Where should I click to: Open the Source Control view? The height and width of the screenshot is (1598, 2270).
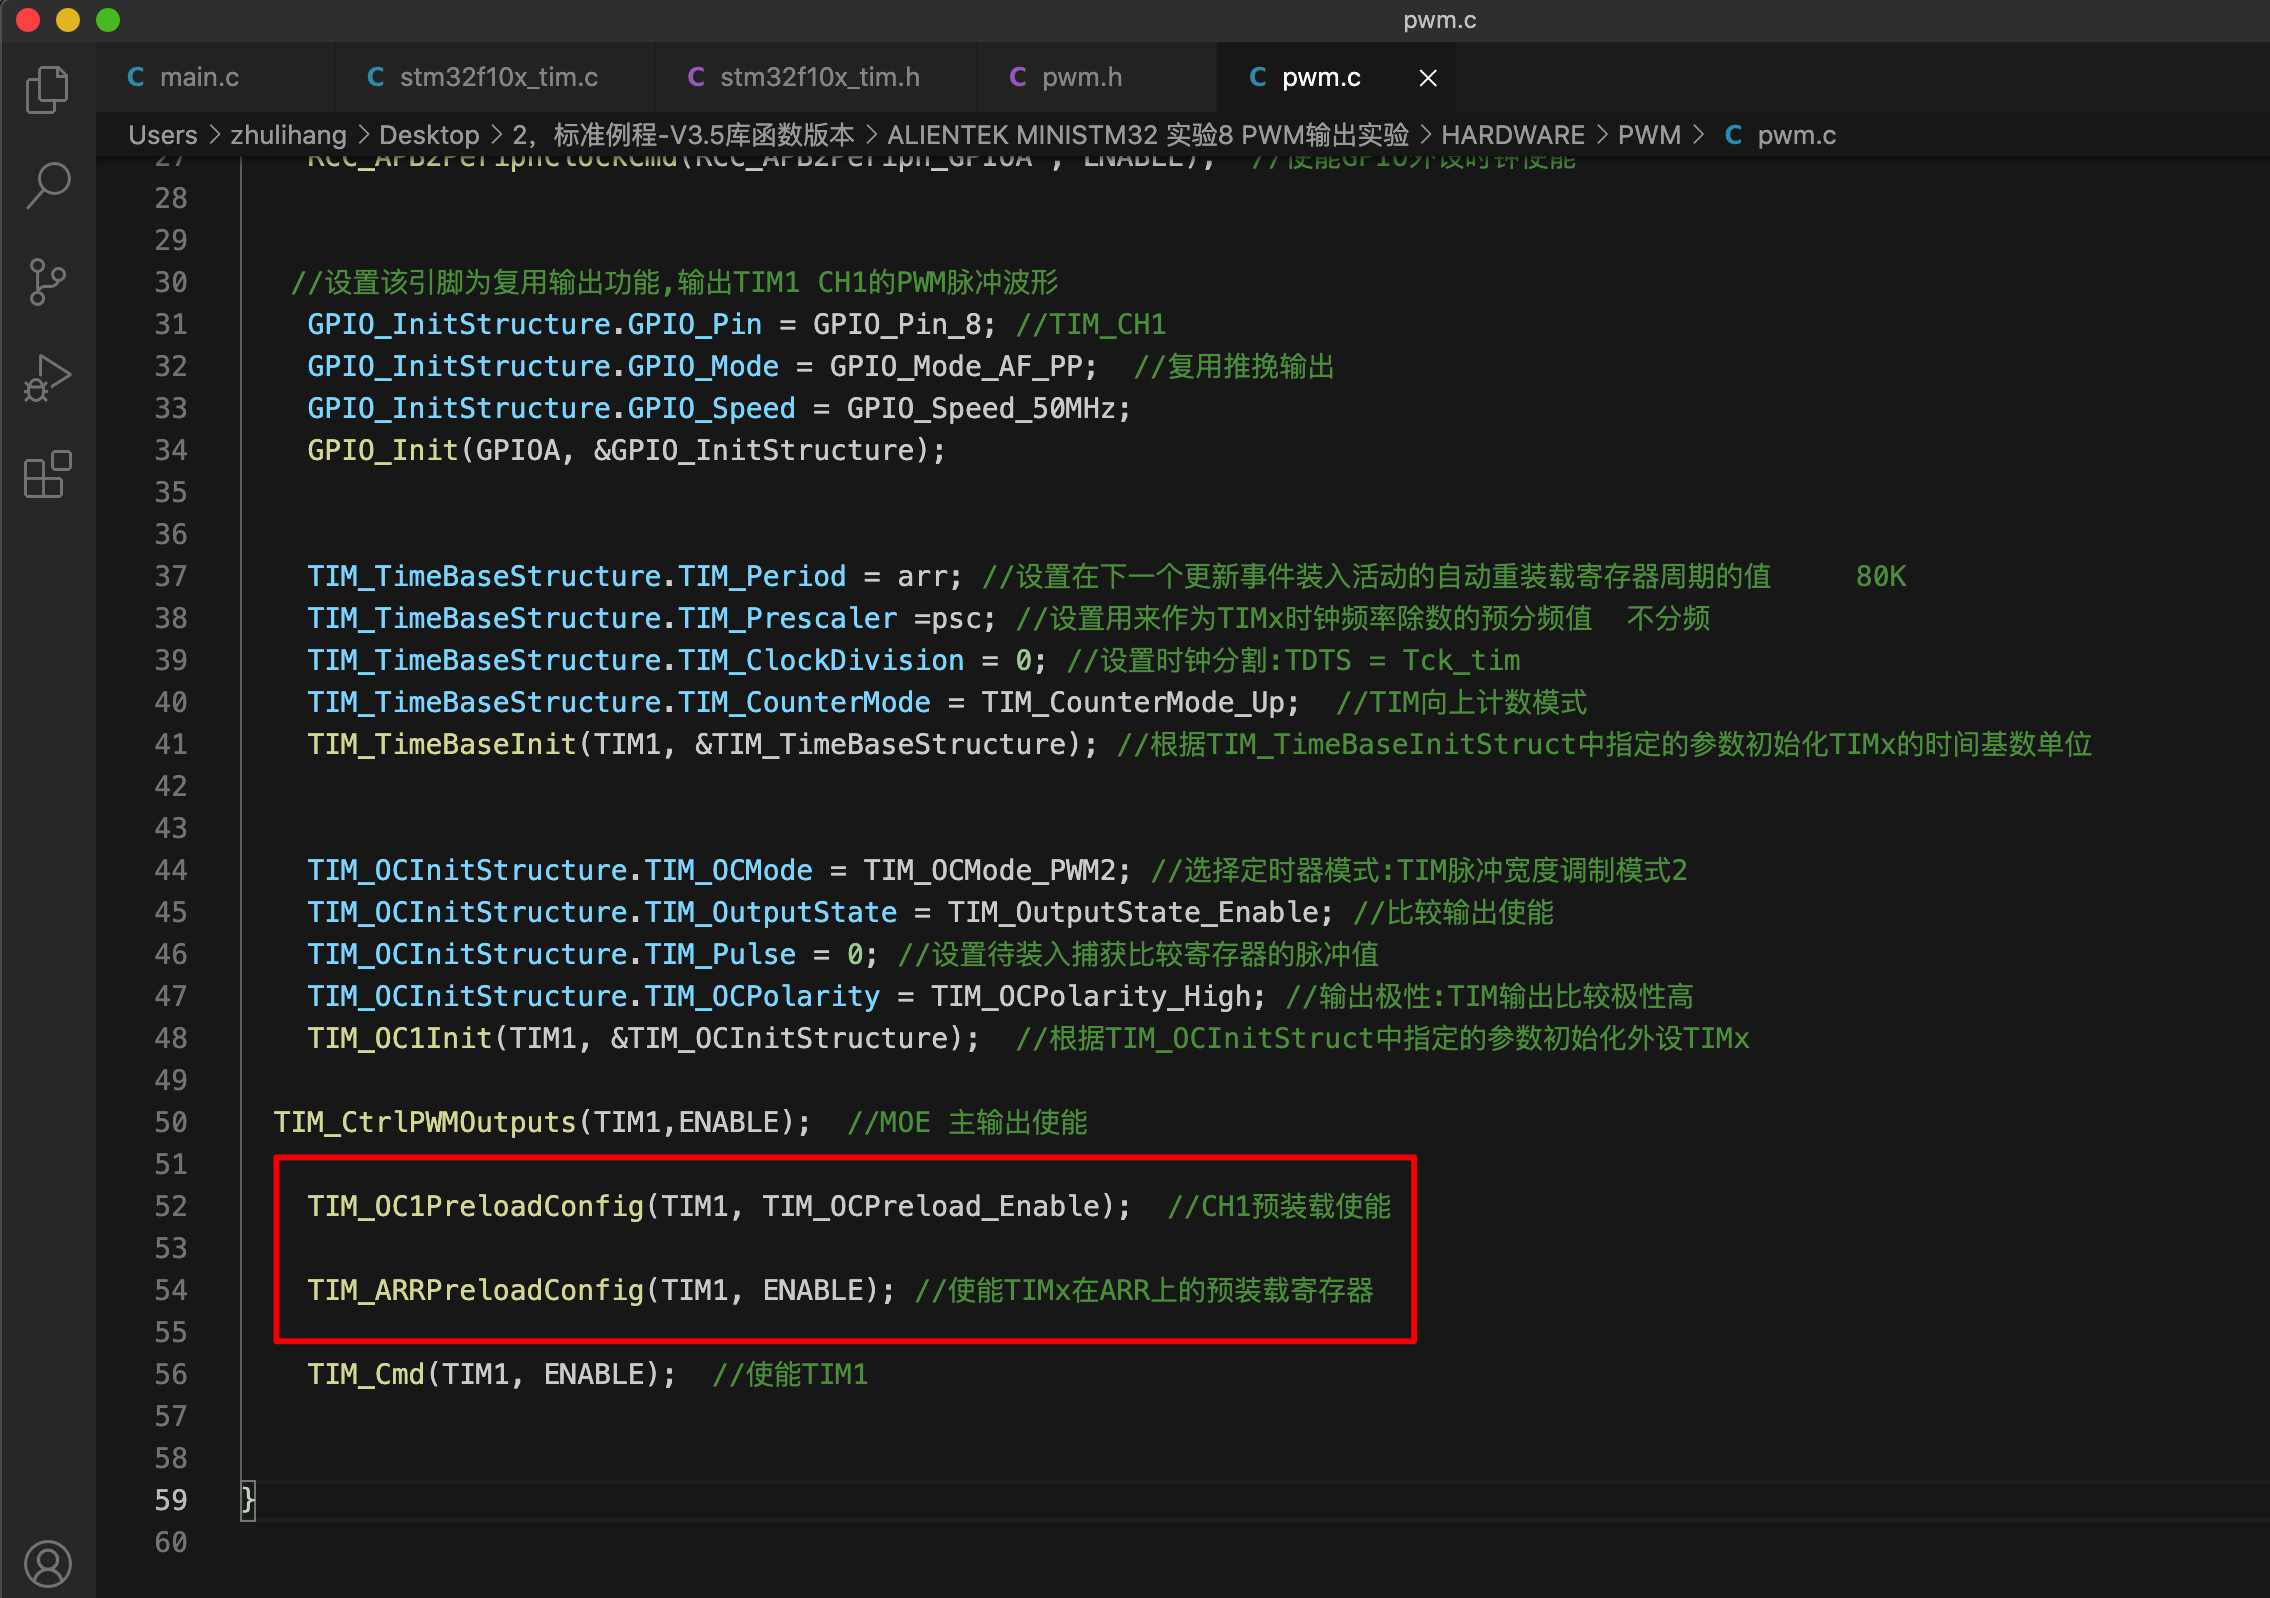point(47,281)
